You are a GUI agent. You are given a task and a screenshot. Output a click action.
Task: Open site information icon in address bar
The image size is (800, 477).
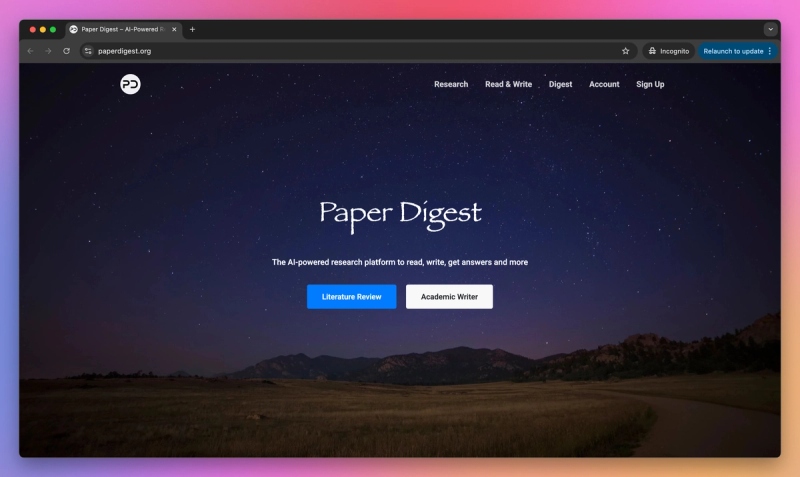point(88,51)
